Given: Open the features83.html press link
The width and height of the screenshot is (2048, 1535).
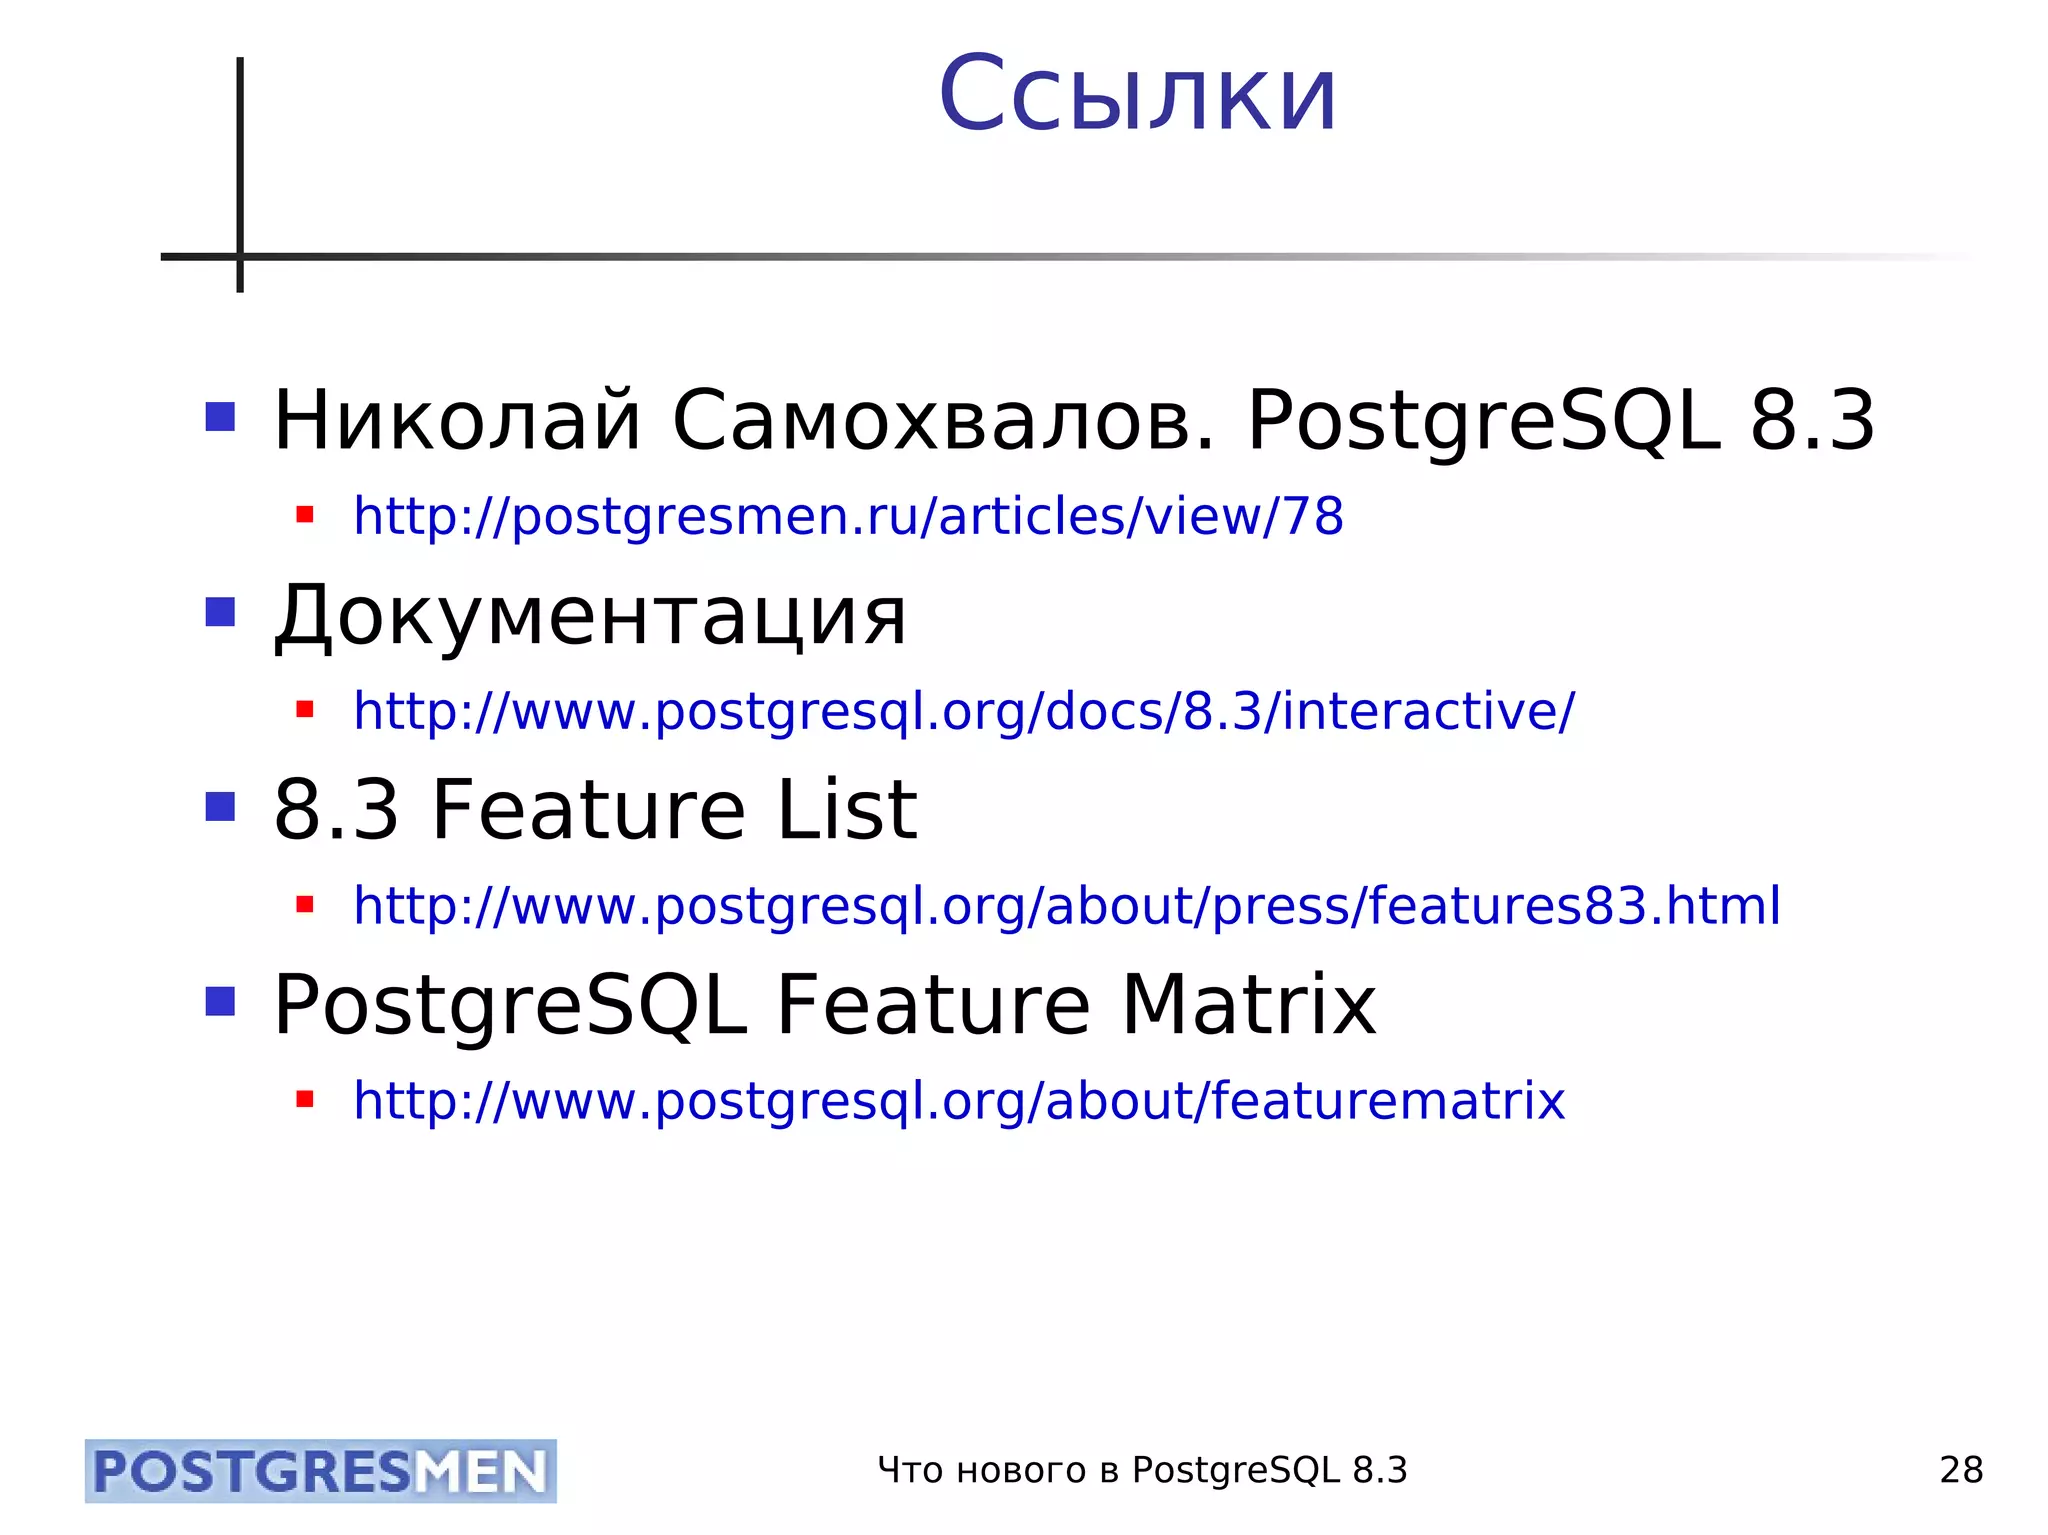Looking at the screenshot, I should 1067,906.
